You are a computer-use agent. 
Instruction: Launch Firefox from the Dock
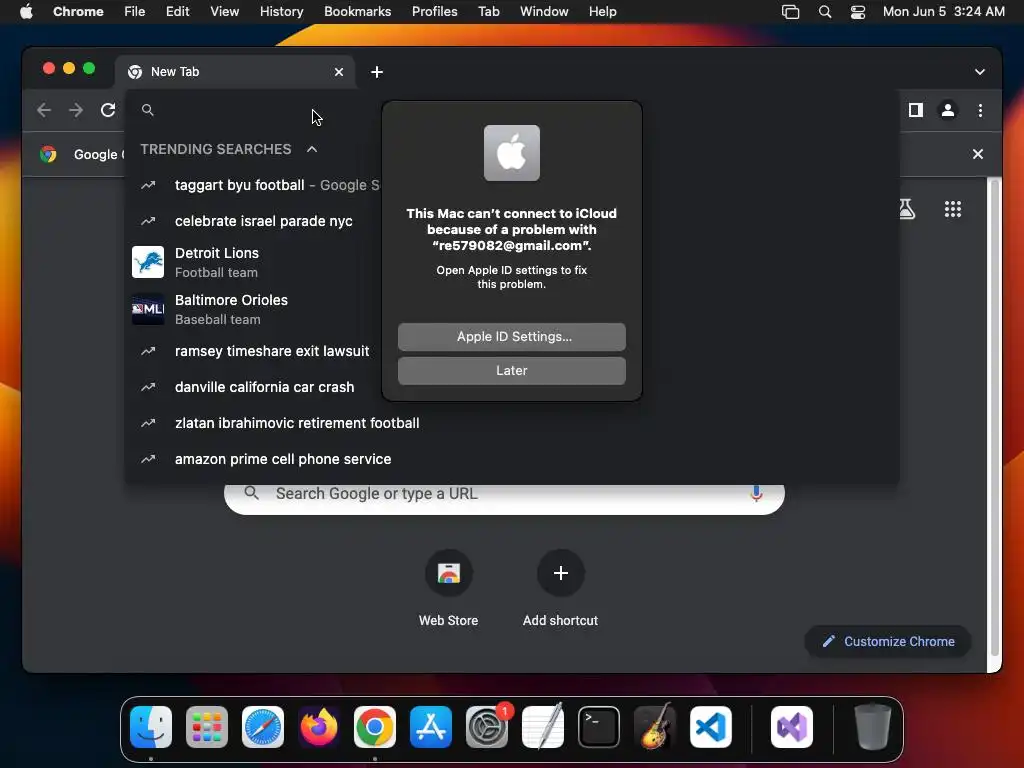click(319, 727)
